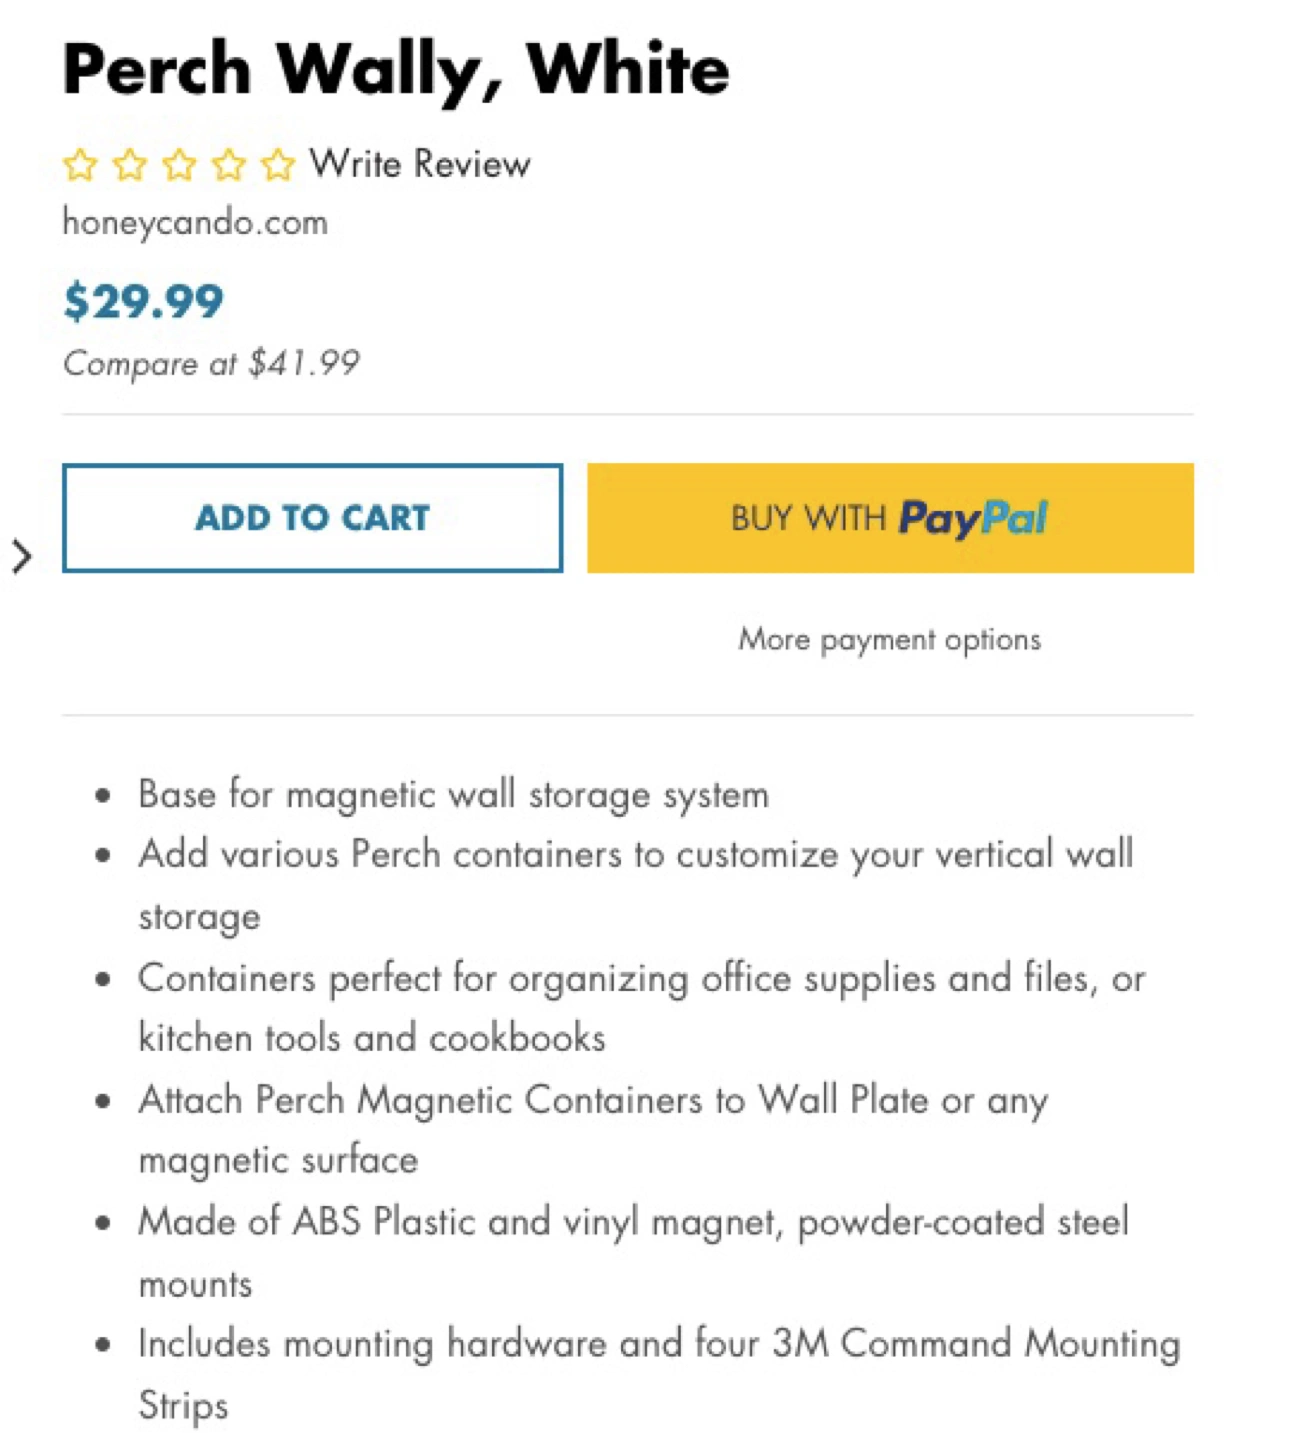Click the Perch Wally, White product title
This screenshot has width=1304, height=1440.
click(x=396, y=70)
